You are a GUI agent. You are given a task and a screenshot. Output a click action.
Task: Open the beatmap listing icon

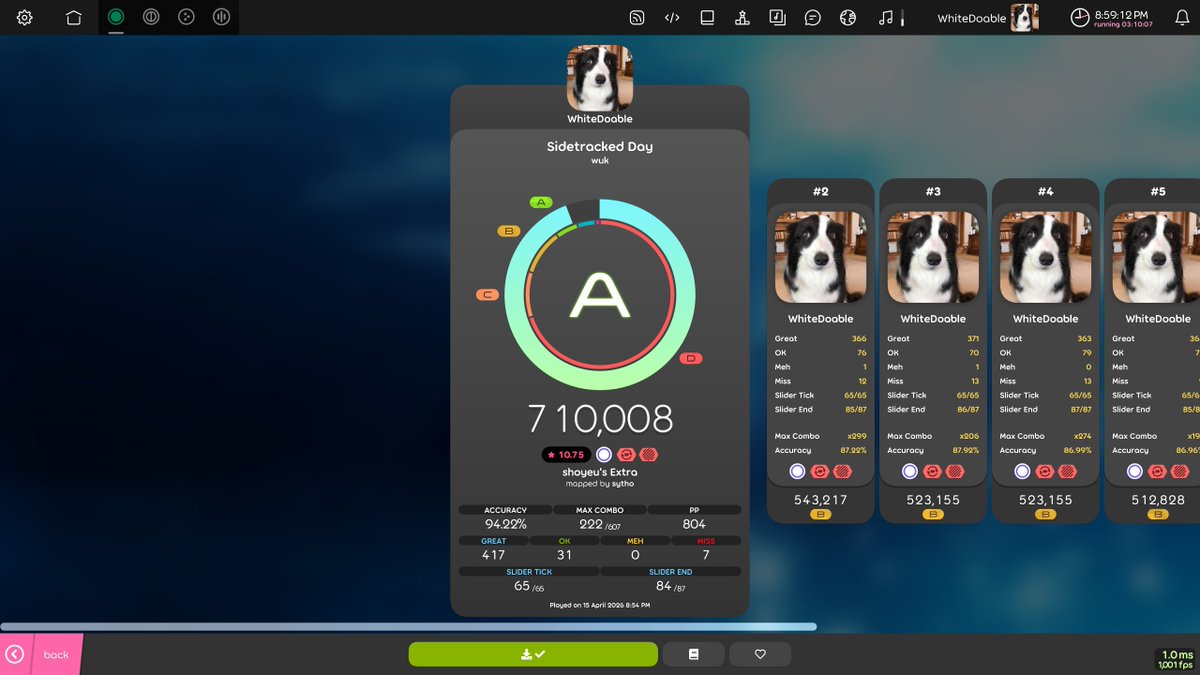click(777, 17)
